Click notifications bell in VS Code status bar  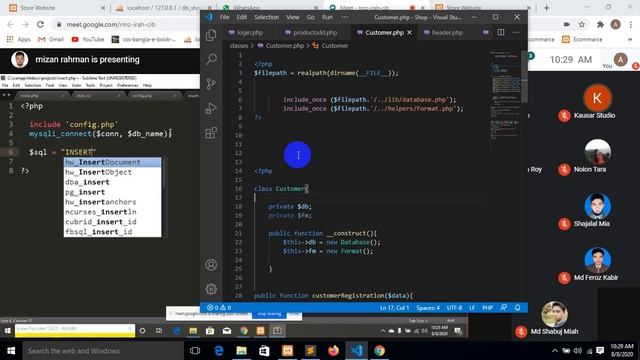pyautogui.click(x=518, y=308)
